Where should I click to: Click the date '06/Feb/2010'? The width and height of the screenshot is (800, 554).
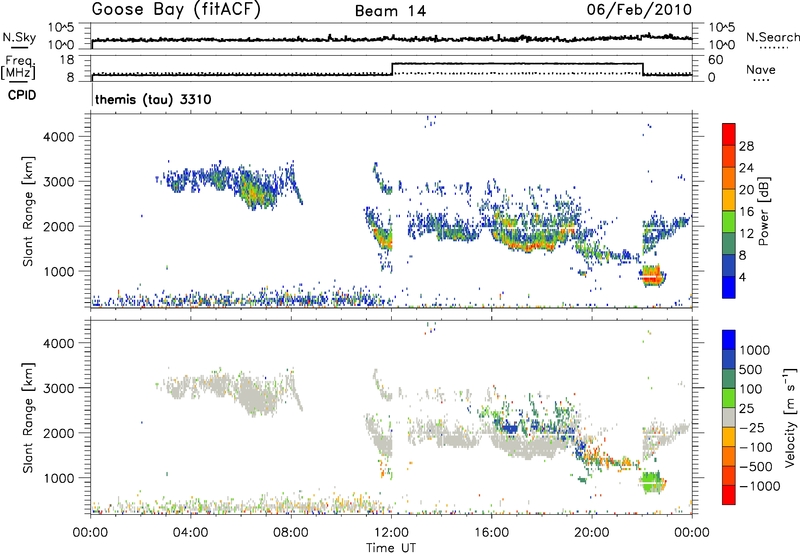pos(639,9)
